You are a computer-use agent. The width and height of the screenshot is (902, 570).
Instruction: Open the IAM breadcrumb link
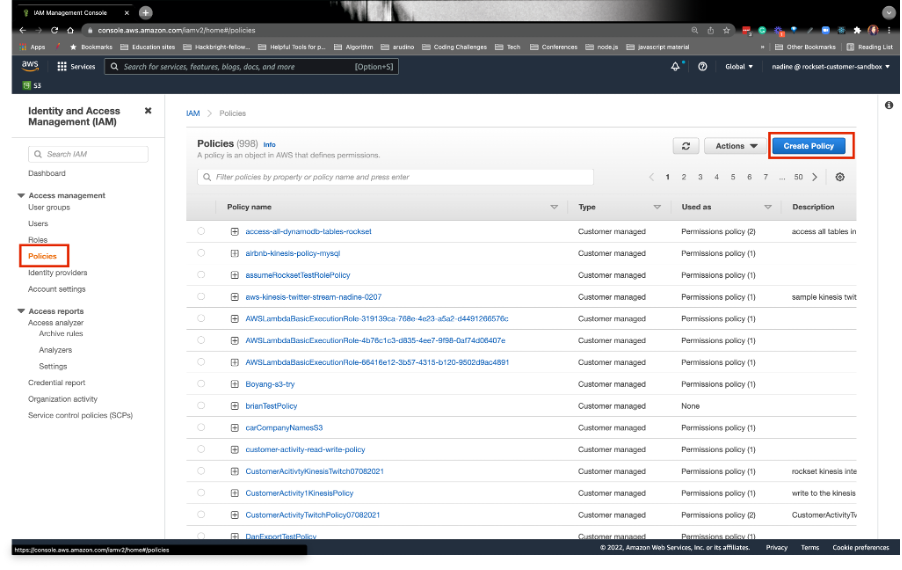click(193, 113)
